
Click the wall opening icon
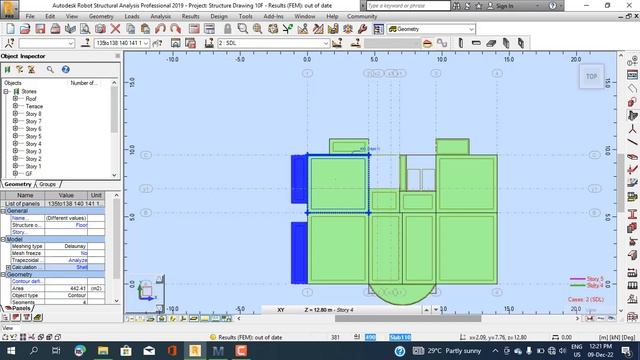click(521, 43)
